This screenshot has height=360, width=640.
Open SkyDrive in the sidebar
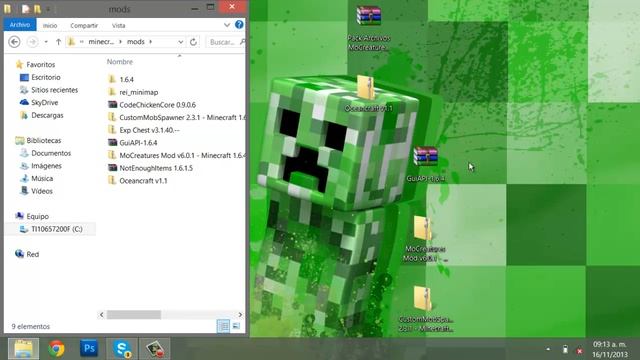click(x=44, y=102)
